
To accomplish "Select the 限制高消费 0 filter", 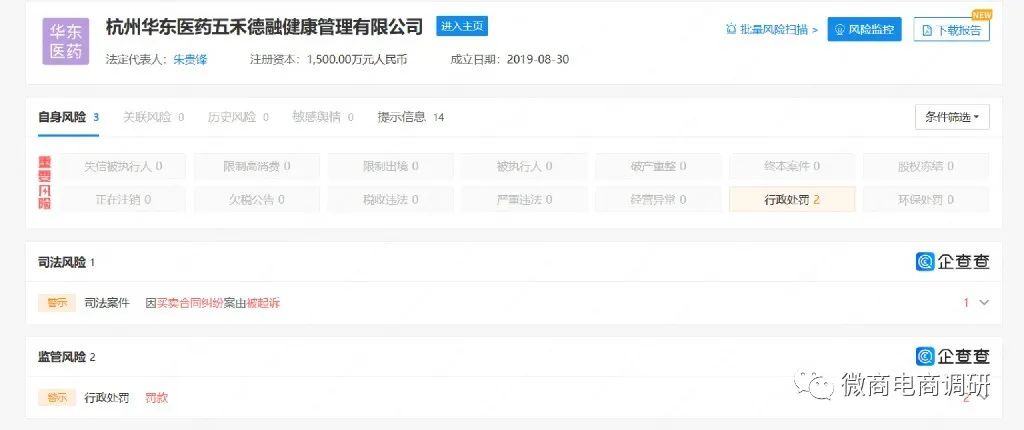I will click(x=257, y=167).
